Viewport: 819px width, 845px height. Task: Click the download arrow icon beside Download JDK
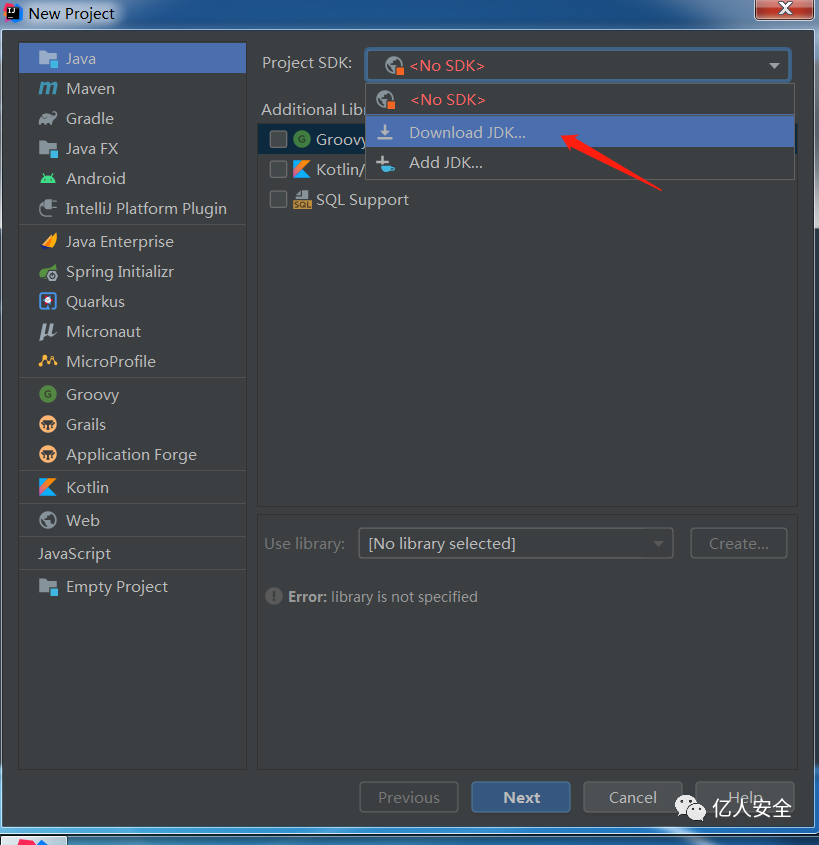coord(385,133)
